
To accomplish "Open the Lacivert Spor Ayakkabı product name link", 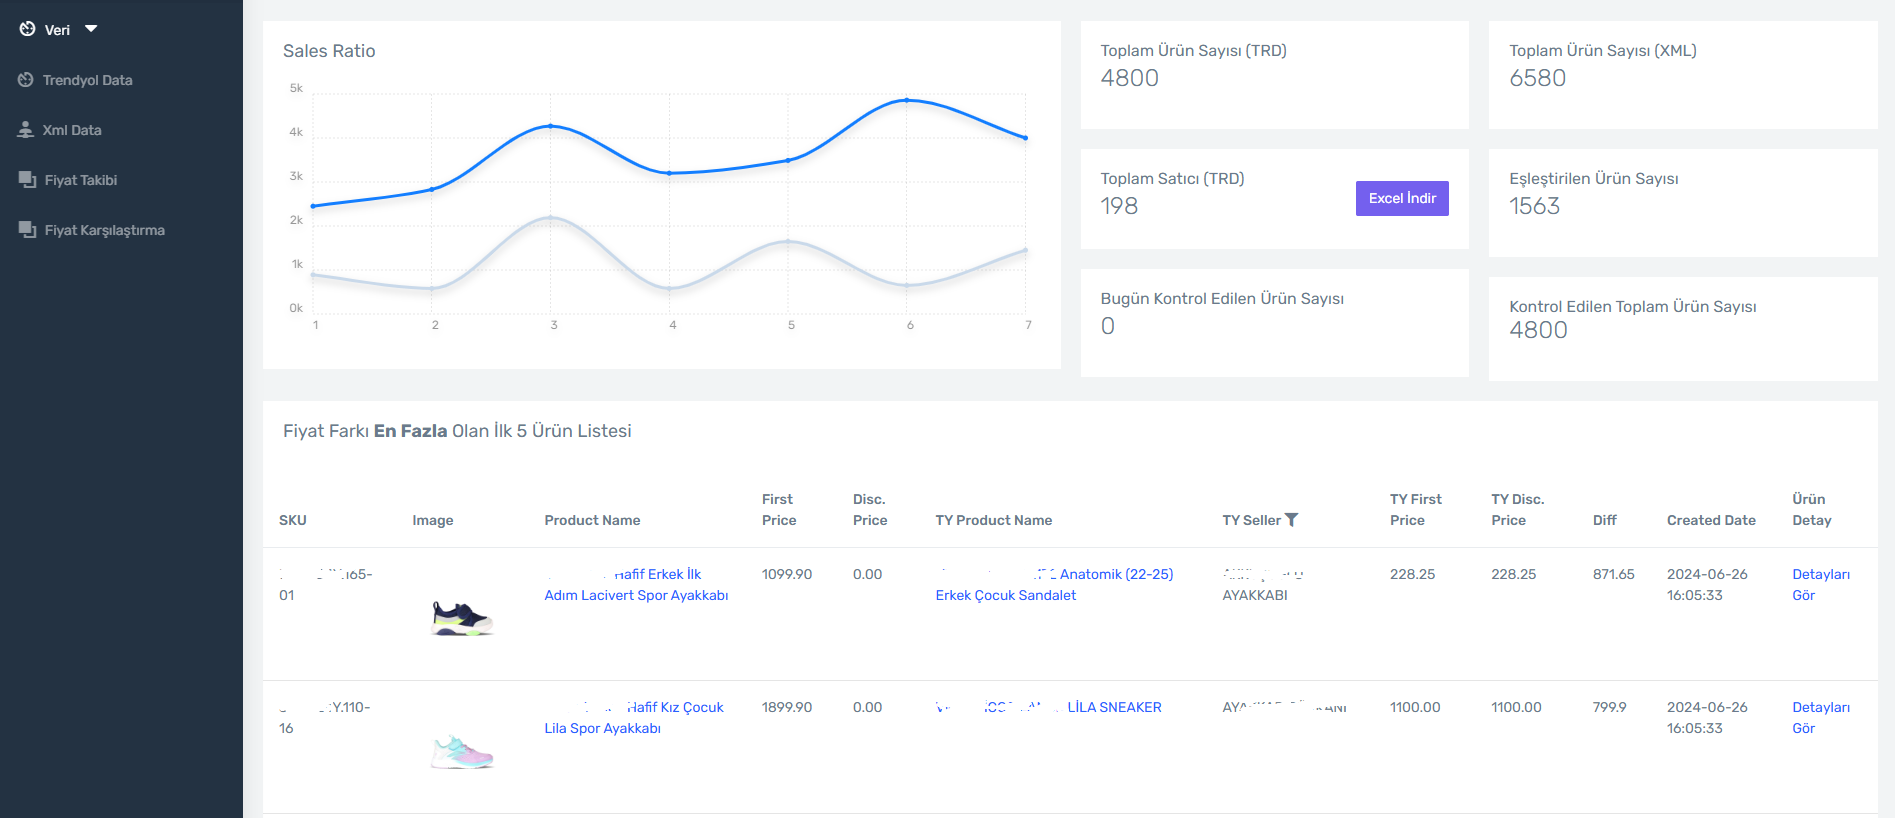I will [636, 595].
